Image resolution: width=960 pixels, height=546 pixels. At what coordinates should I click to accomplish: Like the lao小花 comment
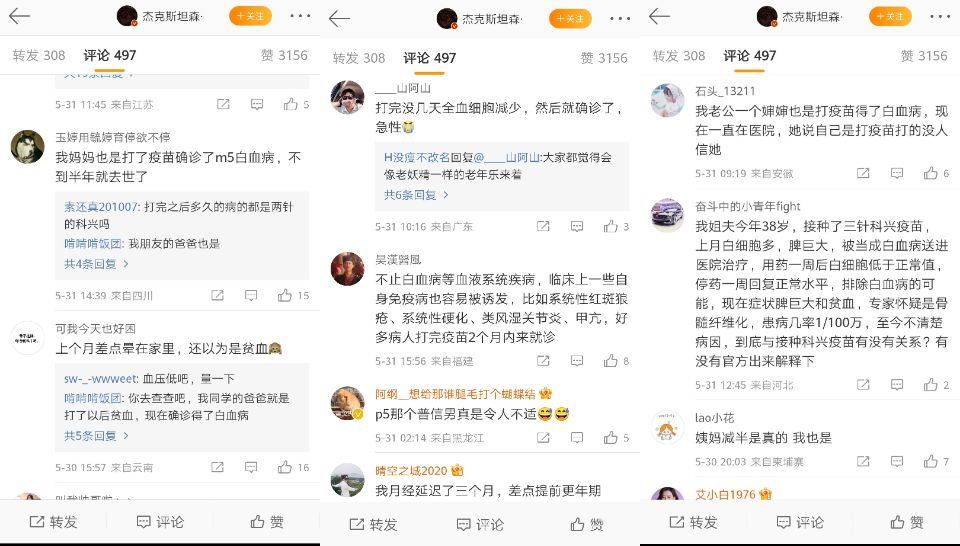tap(937, 462)
